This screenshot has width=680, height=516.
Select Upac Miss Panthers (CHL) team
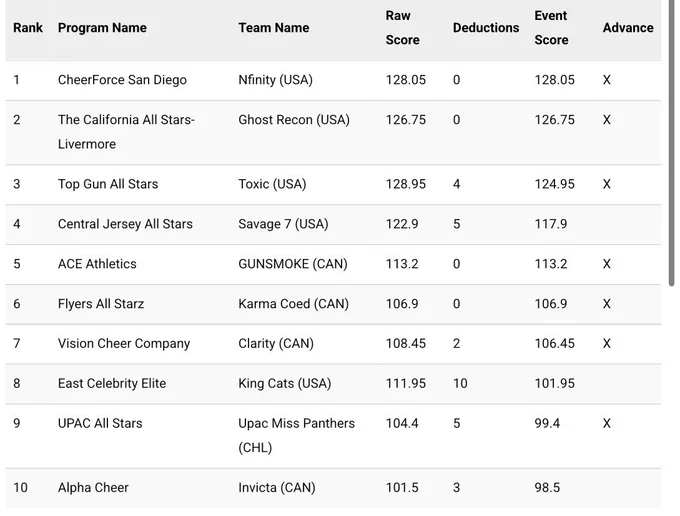pyautogui.click(x=297, y=435)
